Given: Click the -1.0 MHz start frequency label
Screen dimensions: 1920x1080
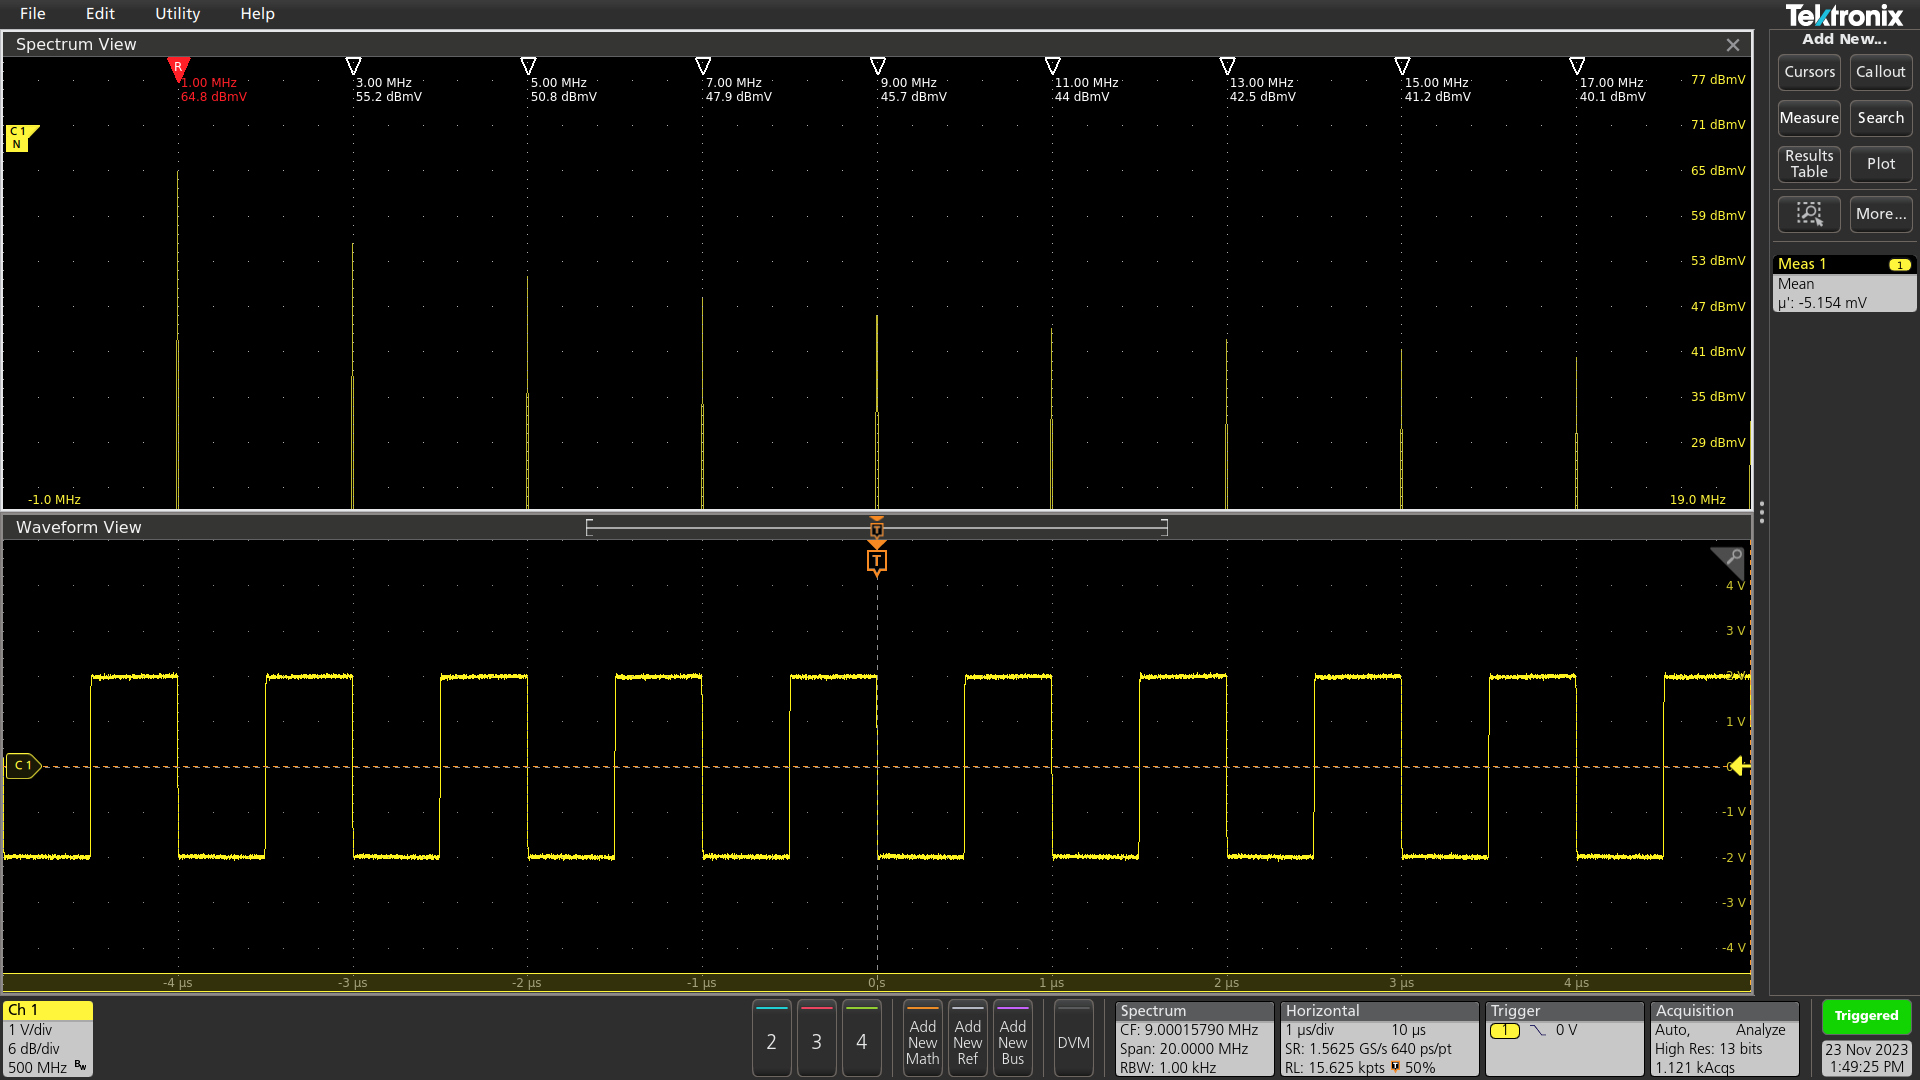Looking at the screenshot, I should click(54, 500).
